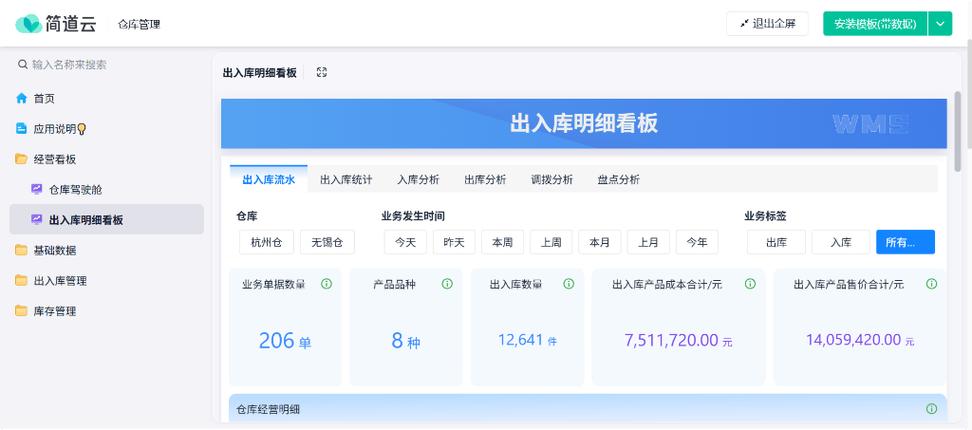The image size is (972, 430).
Task: Switch to the 盘点分析 tab
Action: click(619, 180)
